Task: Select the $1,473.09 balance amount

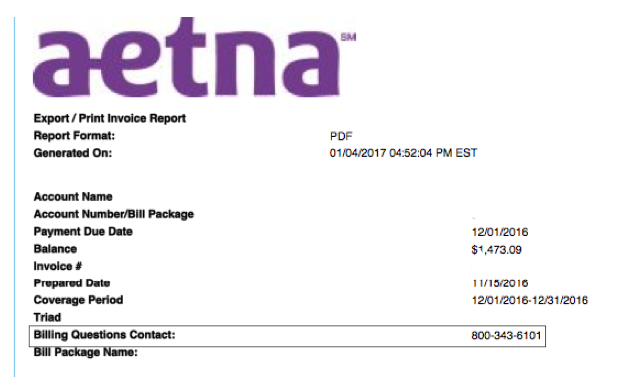Action: click(x=496, y=250)
